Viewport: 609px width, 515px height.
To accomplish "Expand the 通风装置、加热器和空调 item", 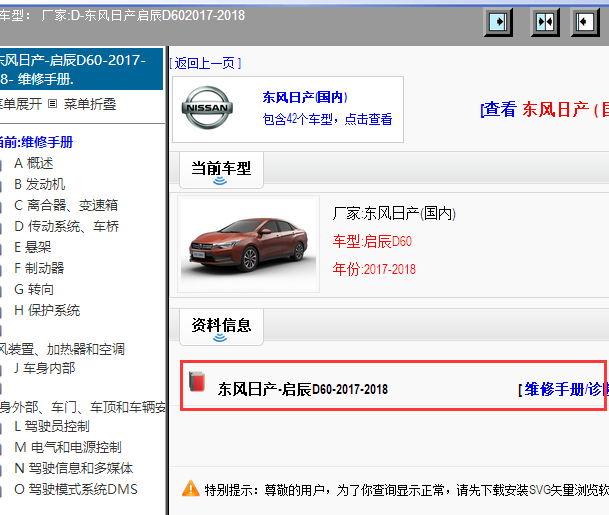I will pyautogui.click(x=62, y=349).
